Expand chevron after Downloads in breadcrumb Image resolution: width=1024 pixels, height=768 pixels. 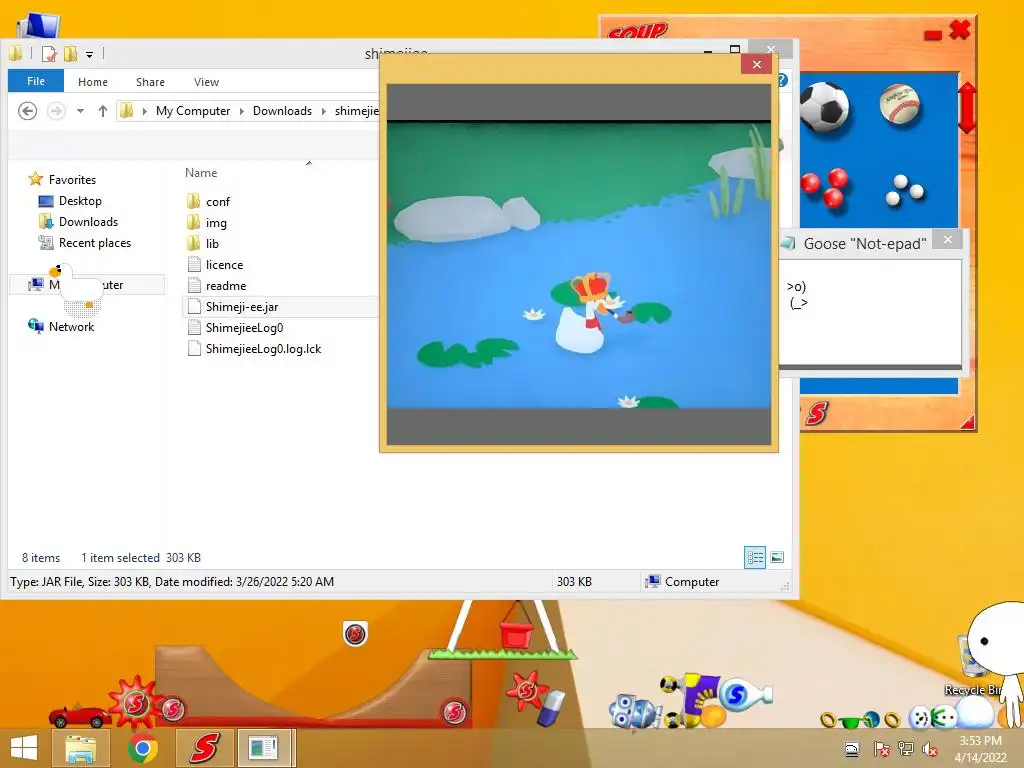tap(323, 111)
